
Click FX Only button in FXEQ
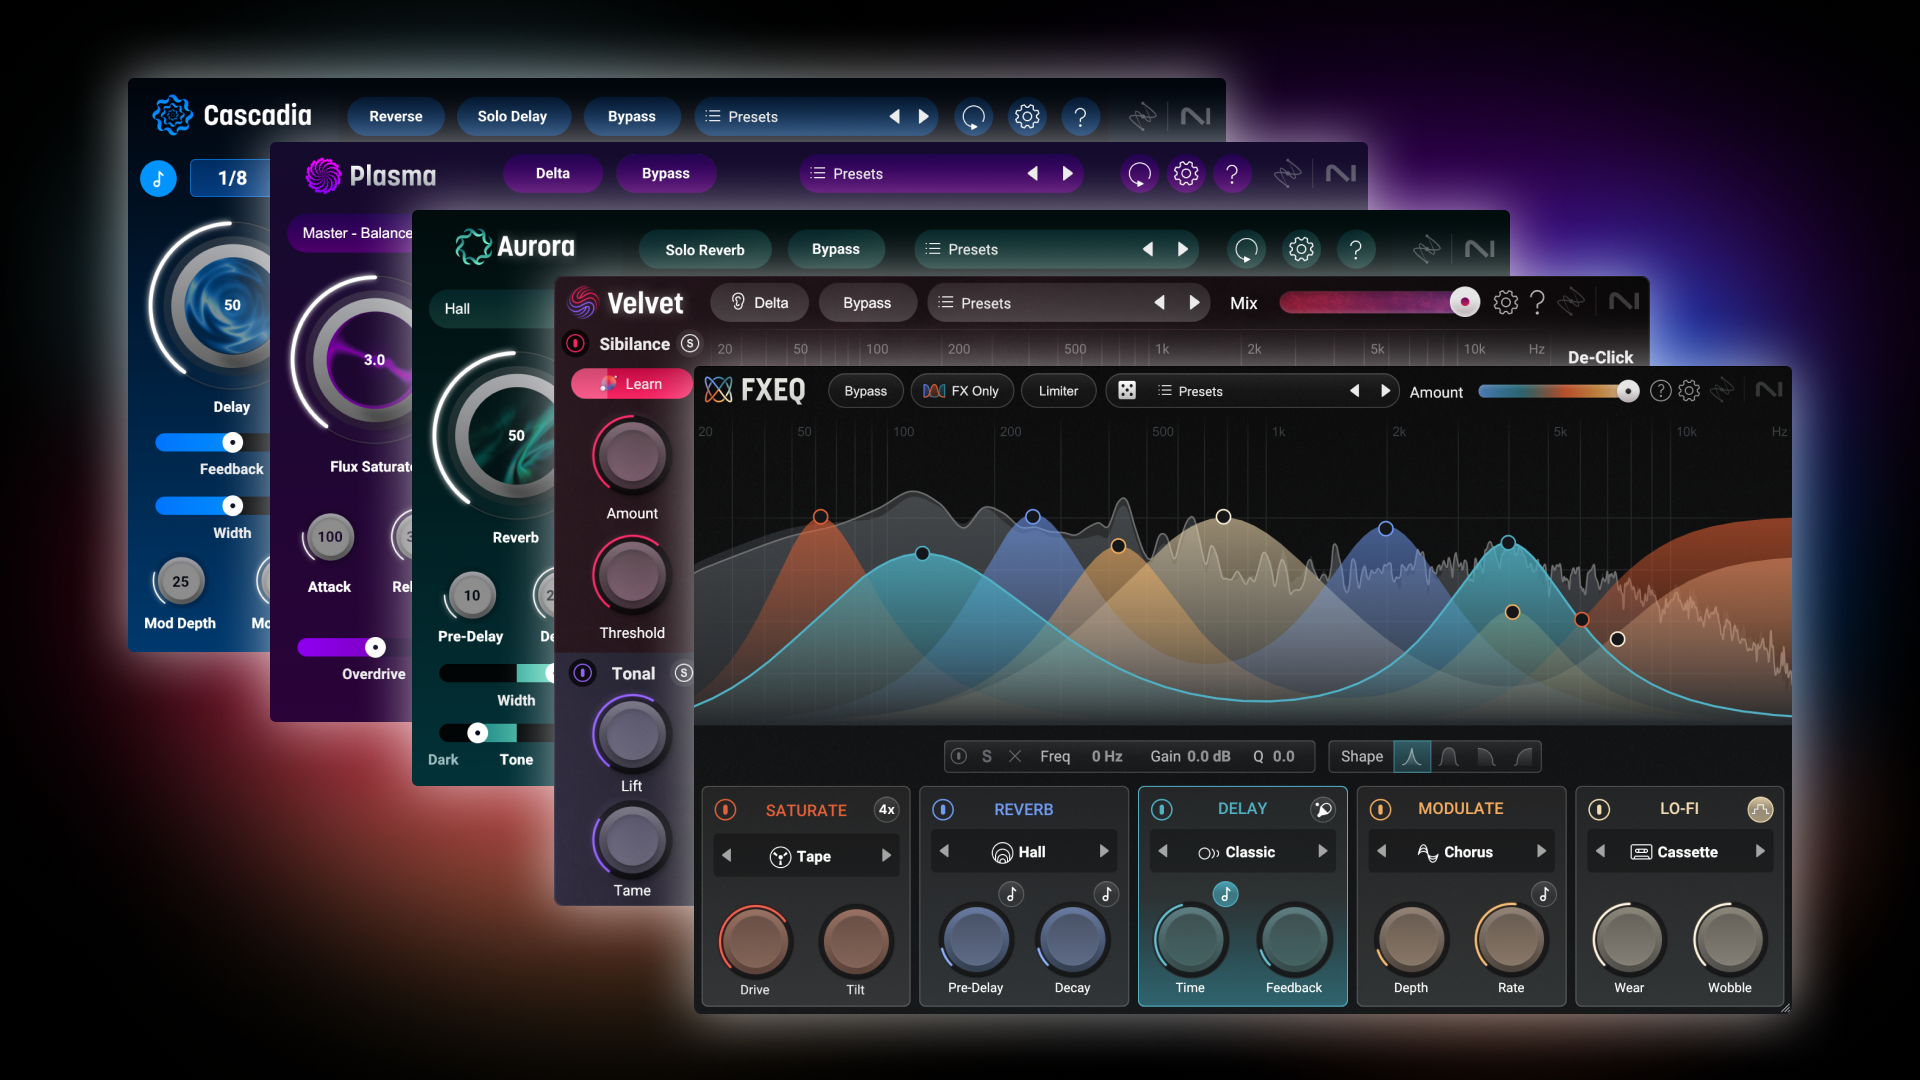click(962, 391)
